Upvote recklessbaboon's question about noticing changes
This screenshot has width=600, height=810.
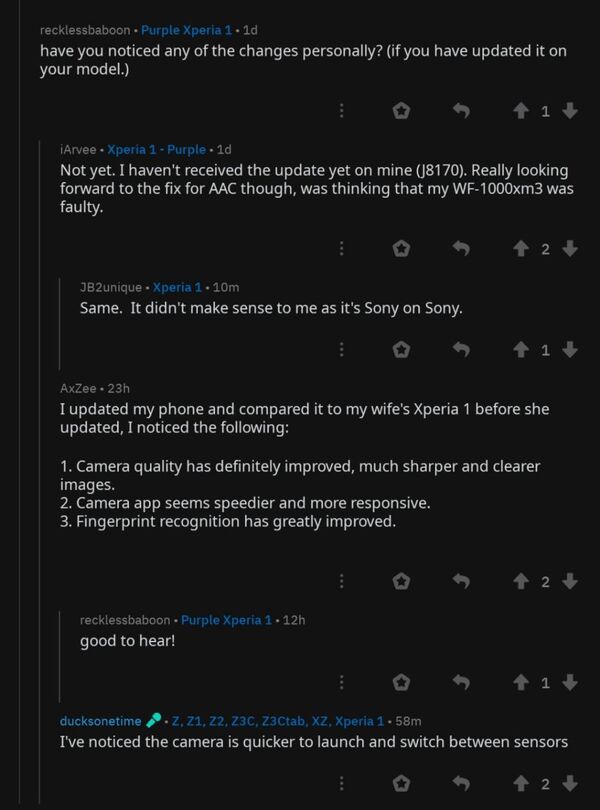[520, 111]
